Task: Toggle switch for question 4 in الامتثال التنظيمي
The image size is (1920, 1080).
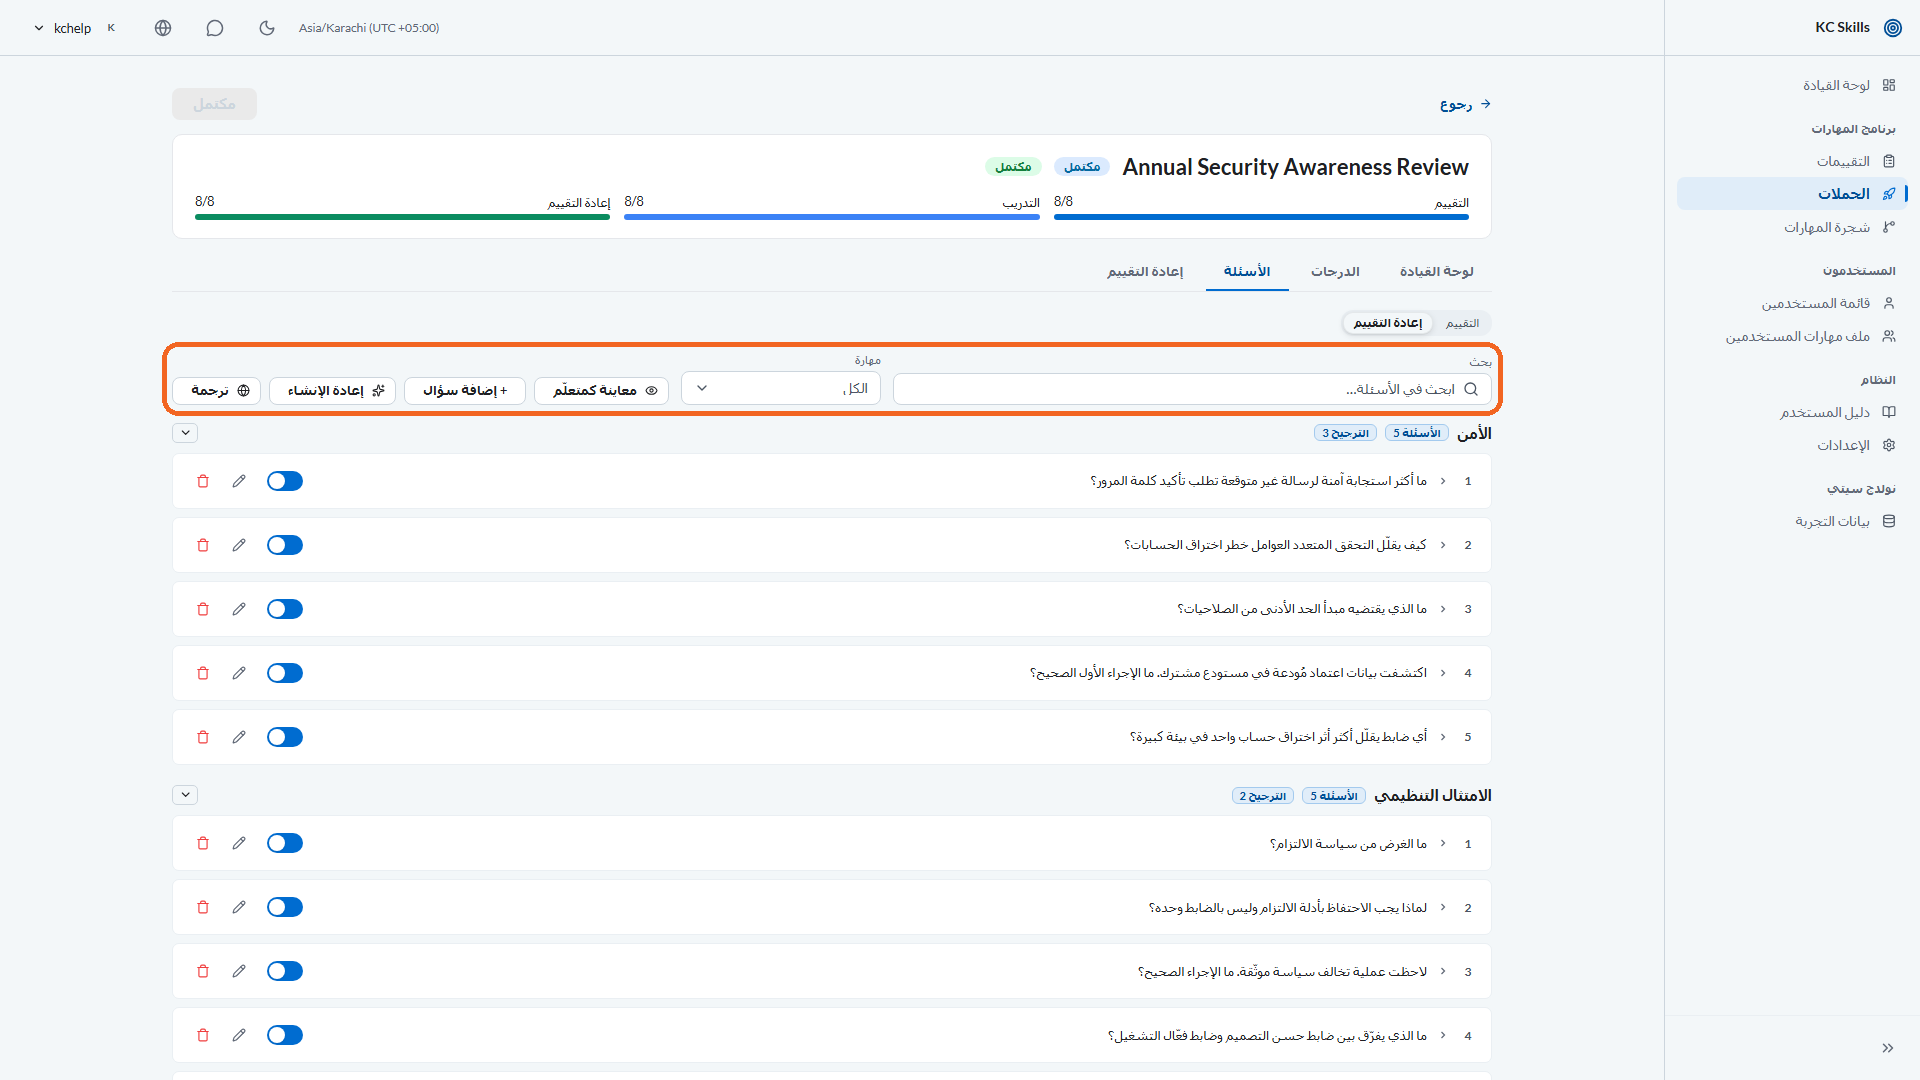Action: click(285, 1035)
